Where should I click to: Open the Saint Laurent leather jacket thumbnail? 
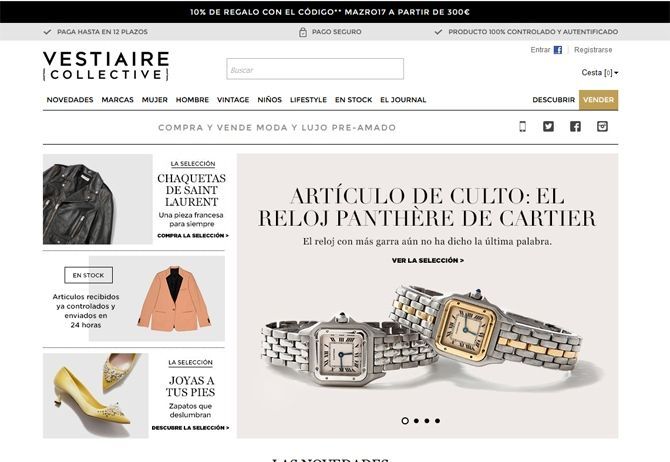pos(97,199)
